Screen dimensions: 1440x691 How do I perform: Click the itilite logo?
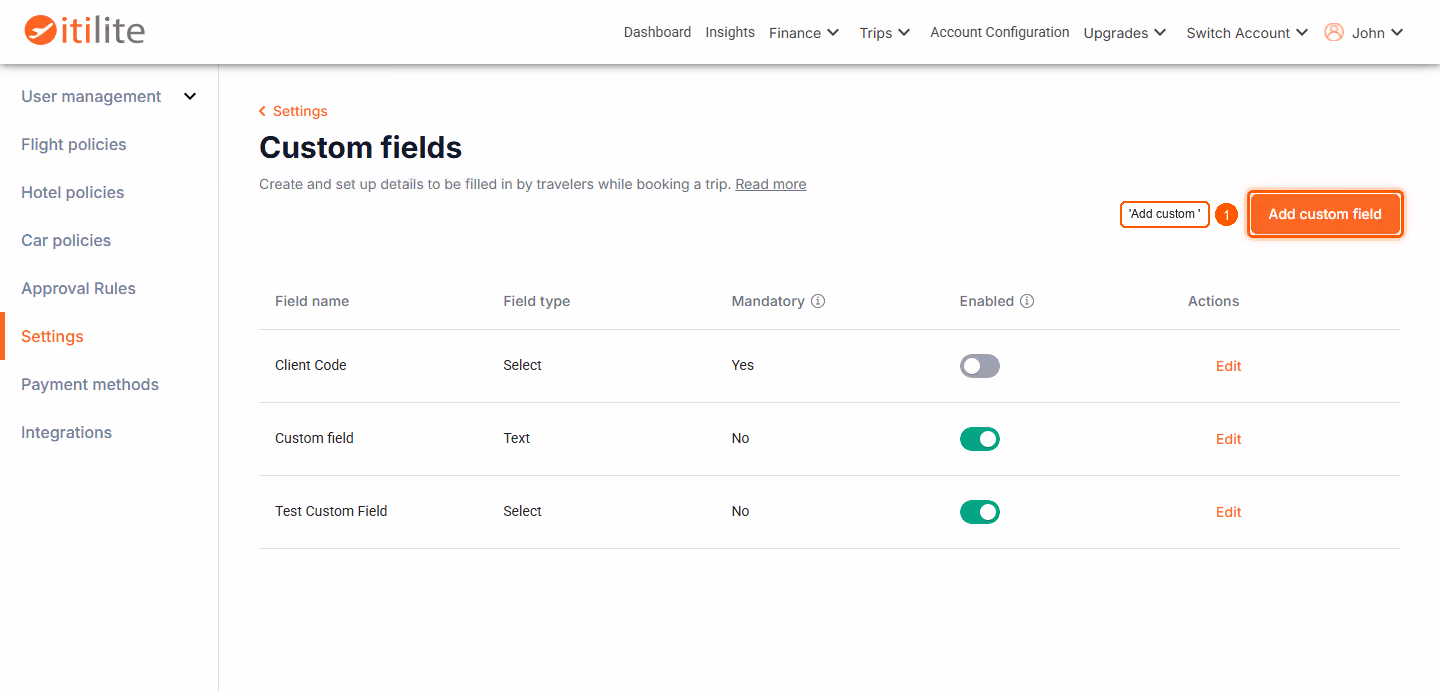pos(85,30)
